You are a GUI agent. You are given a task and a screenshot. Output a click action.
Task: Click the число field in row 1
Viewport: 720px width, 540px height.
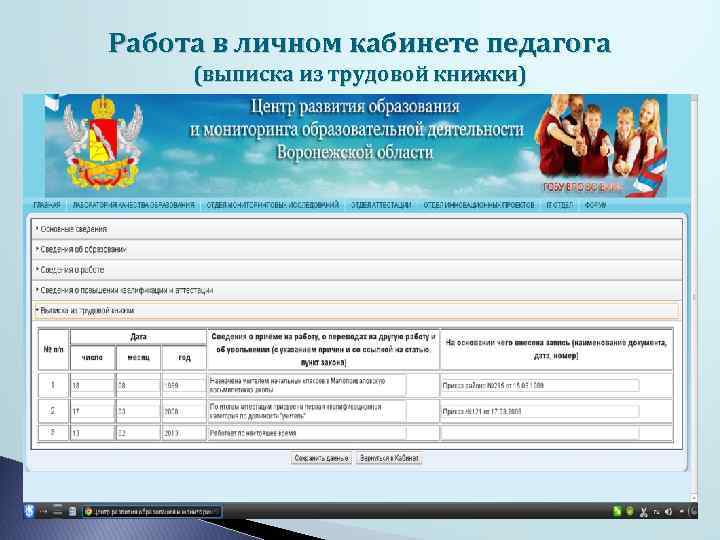[92, 385]
